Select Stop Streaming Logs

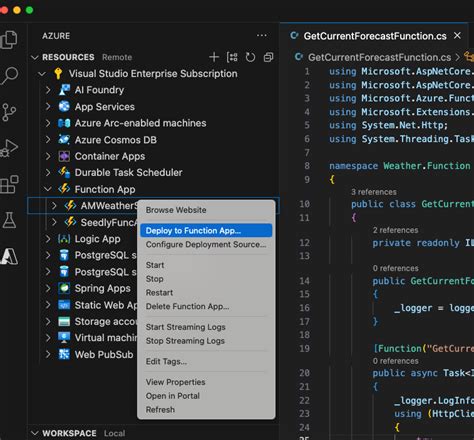(206, 341)
